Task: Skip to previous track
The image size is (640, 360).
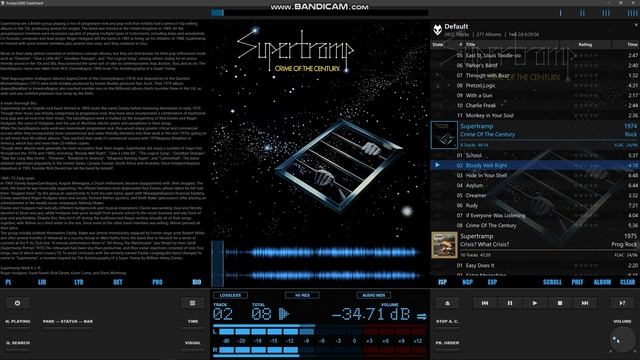Action: click(x=485, y=303)
